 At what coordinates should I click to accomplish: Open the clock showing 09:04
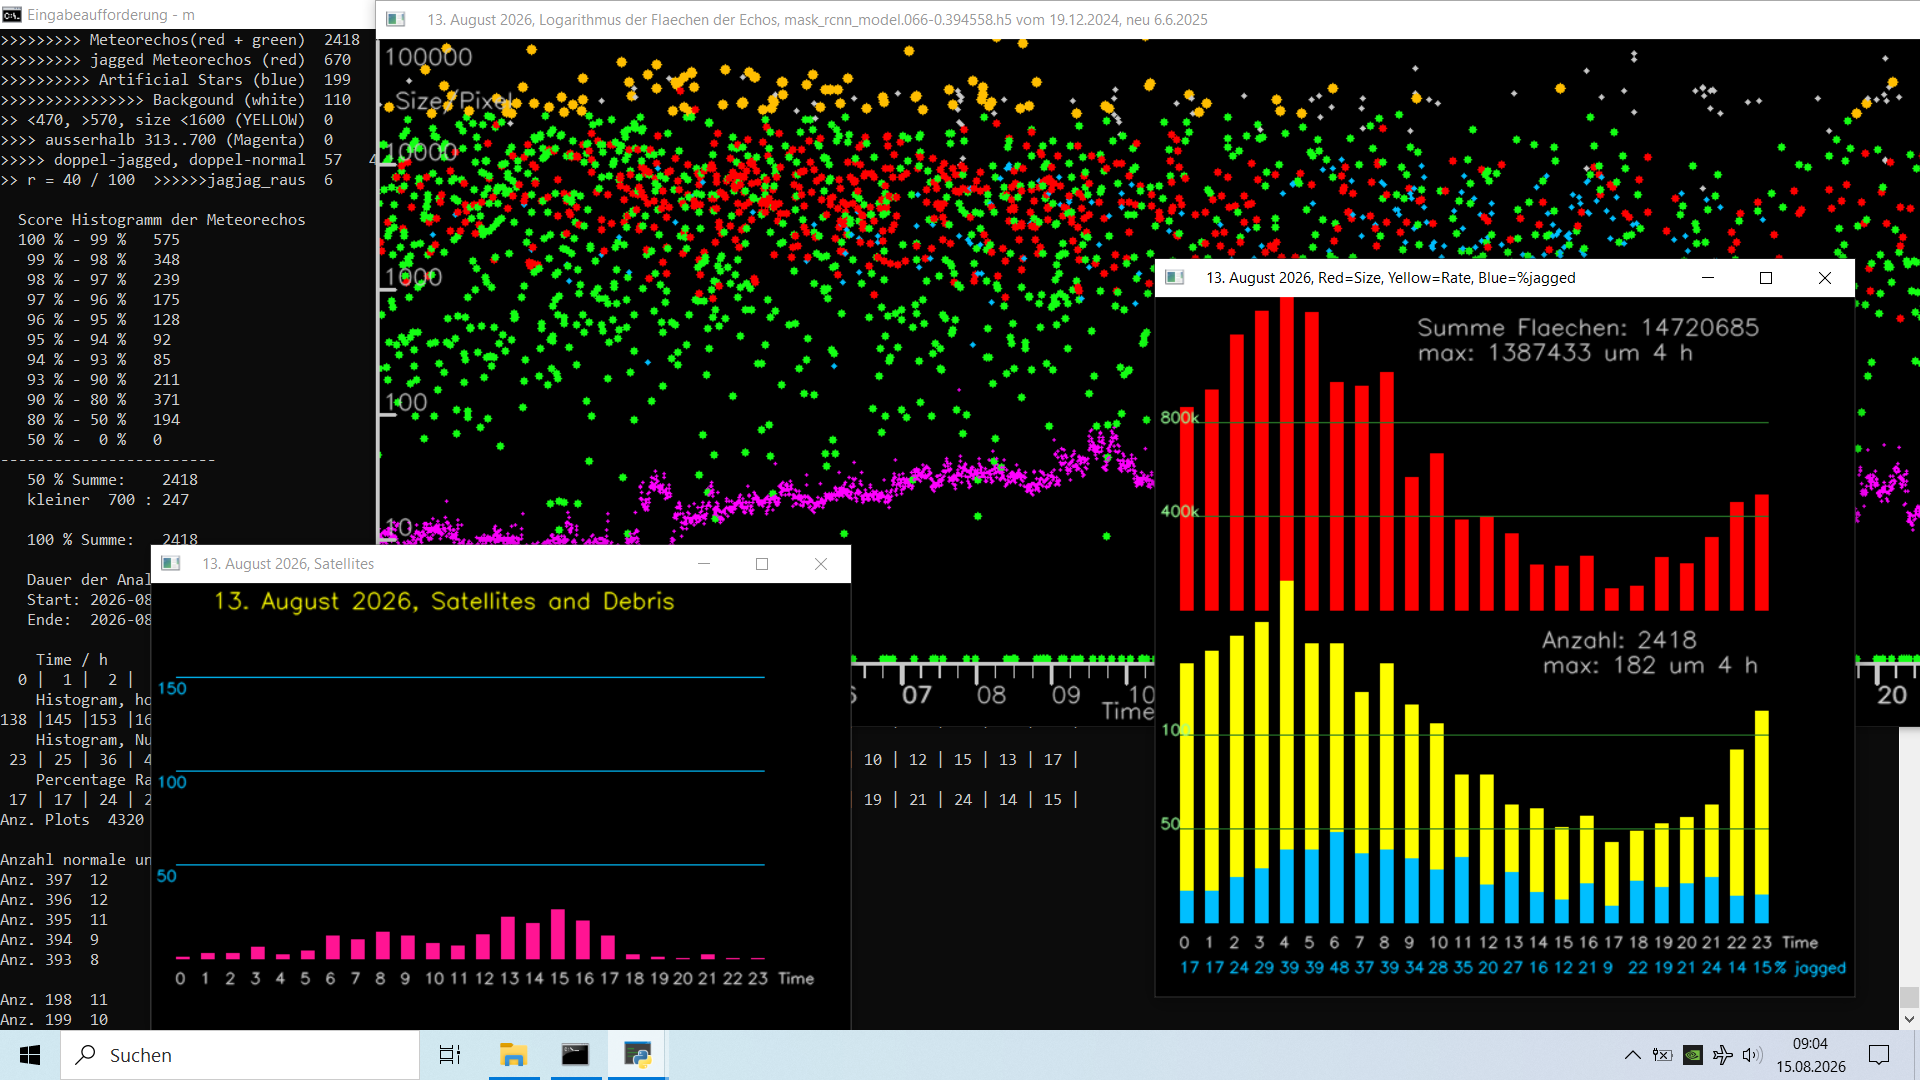coord(1811,1055)
